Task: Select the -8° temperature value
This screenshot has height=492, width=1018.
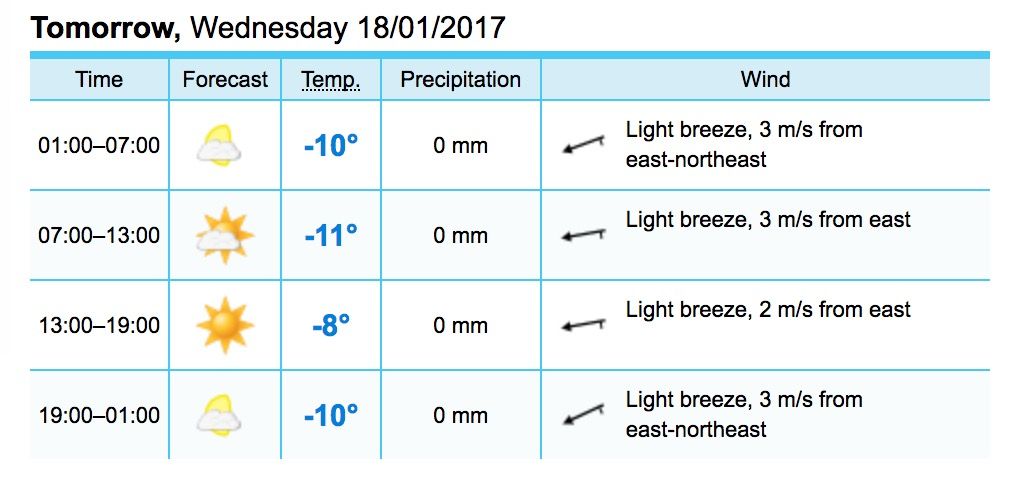Action: 331,325
